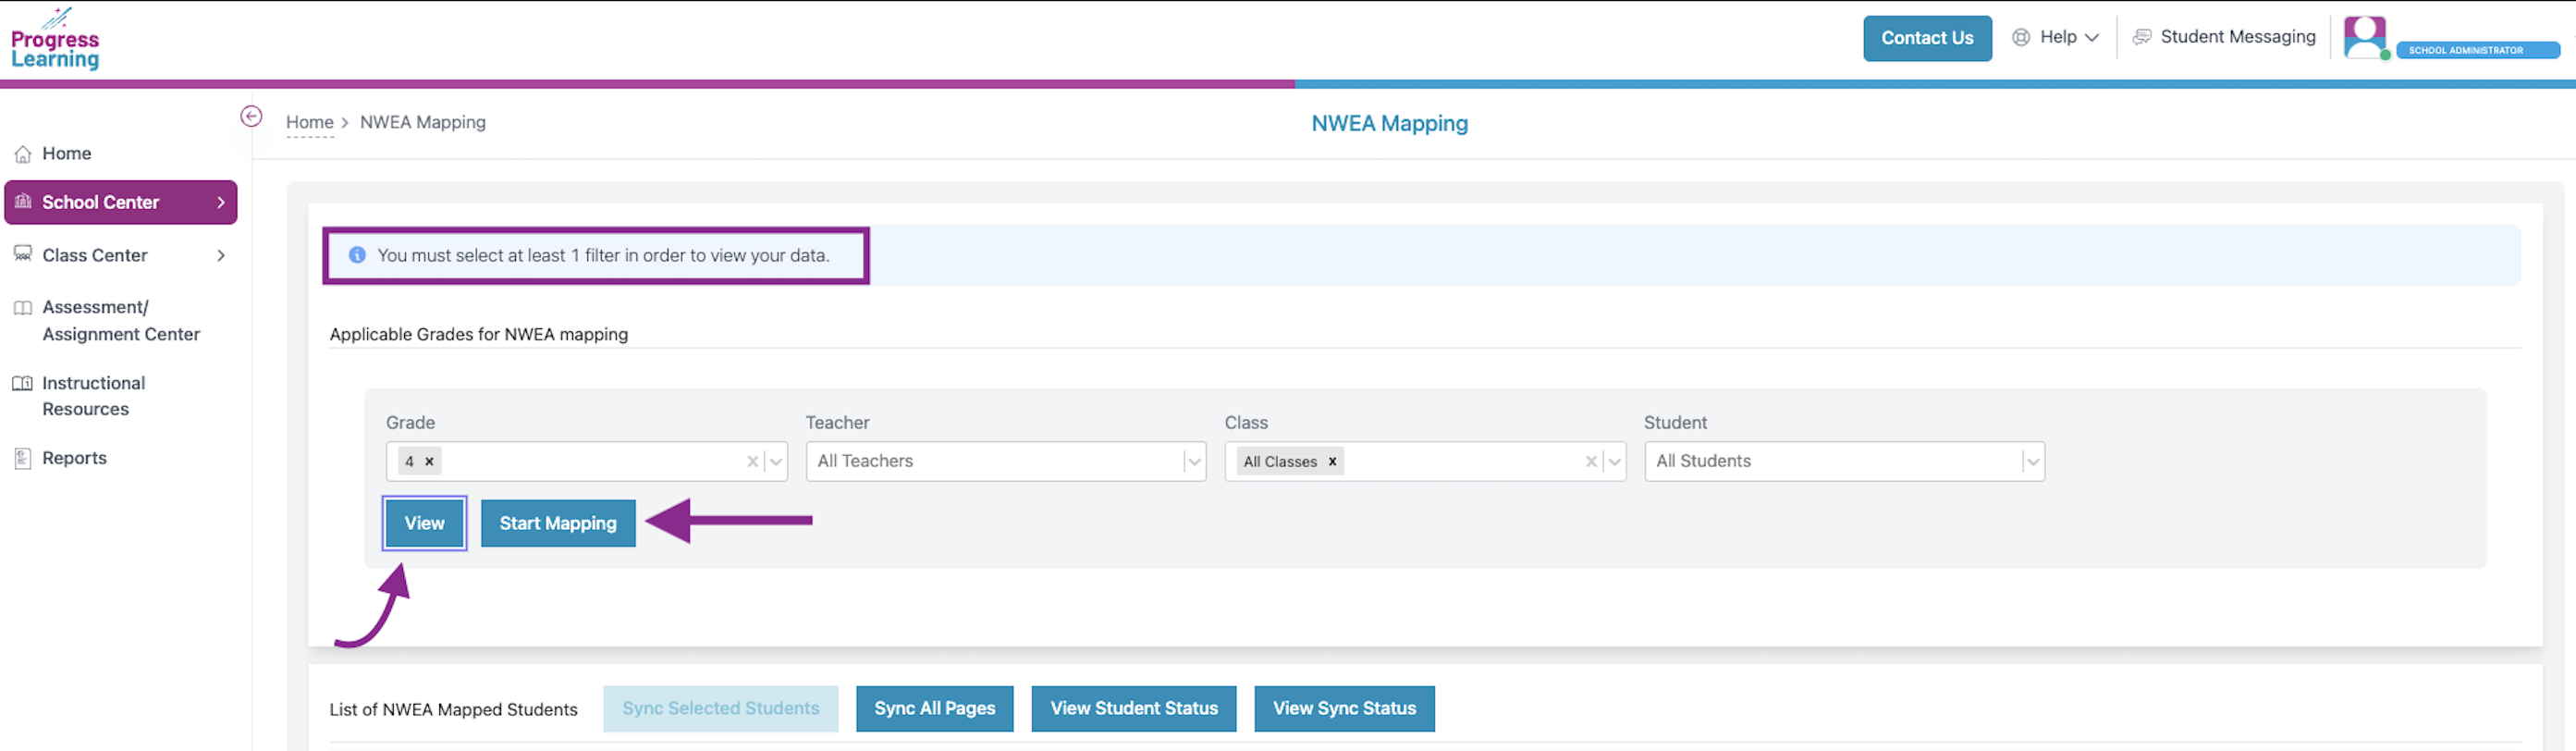Click the List of NWEA Mapped Students label
The width and height of the screenshot is (2576, 751).
pyautogui.click(x=453, y=709)
